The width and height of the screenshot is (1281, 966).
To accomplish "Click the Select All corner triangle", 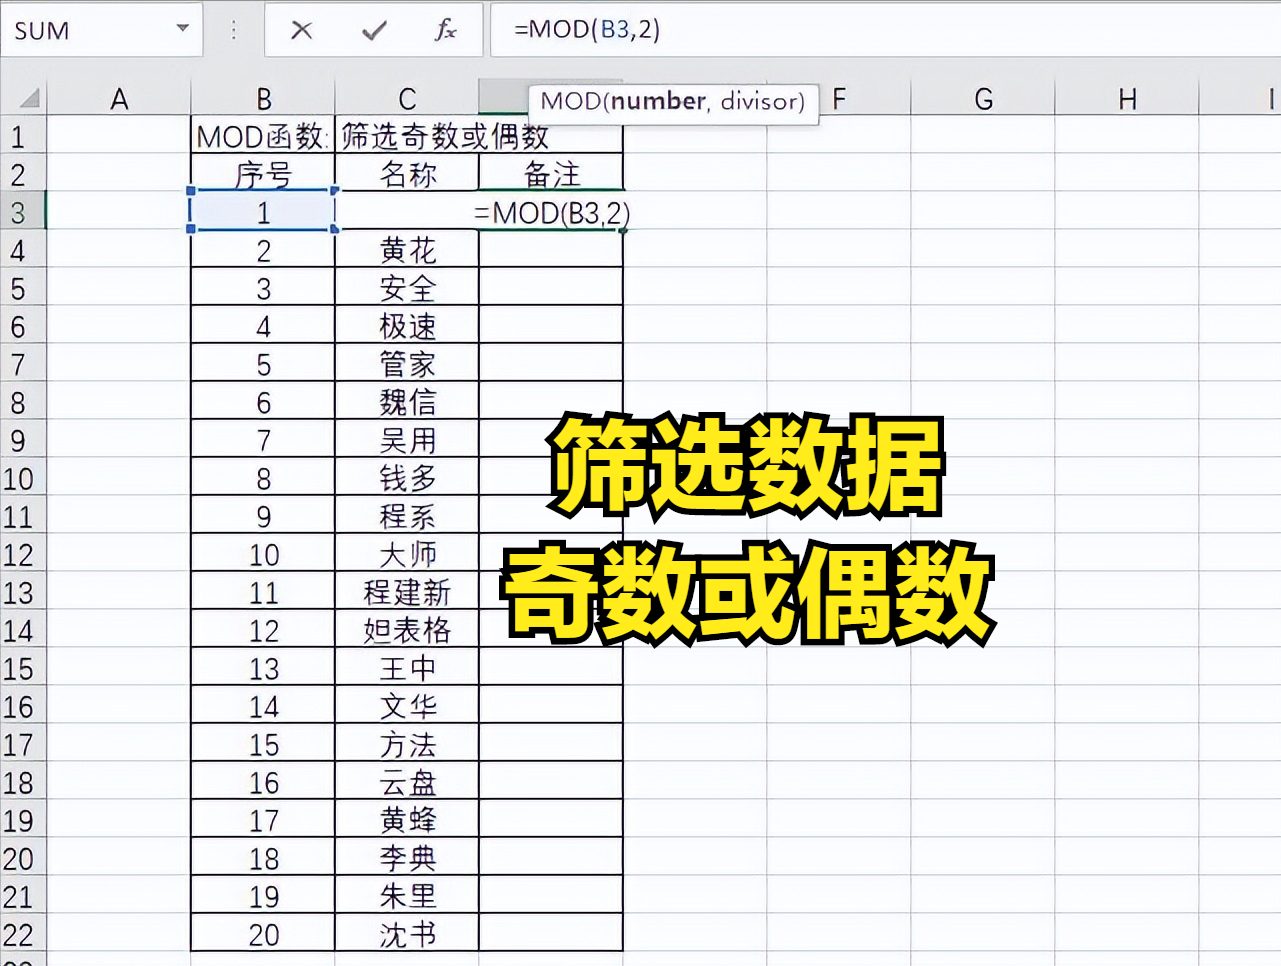I will click(x=30, y=98).
